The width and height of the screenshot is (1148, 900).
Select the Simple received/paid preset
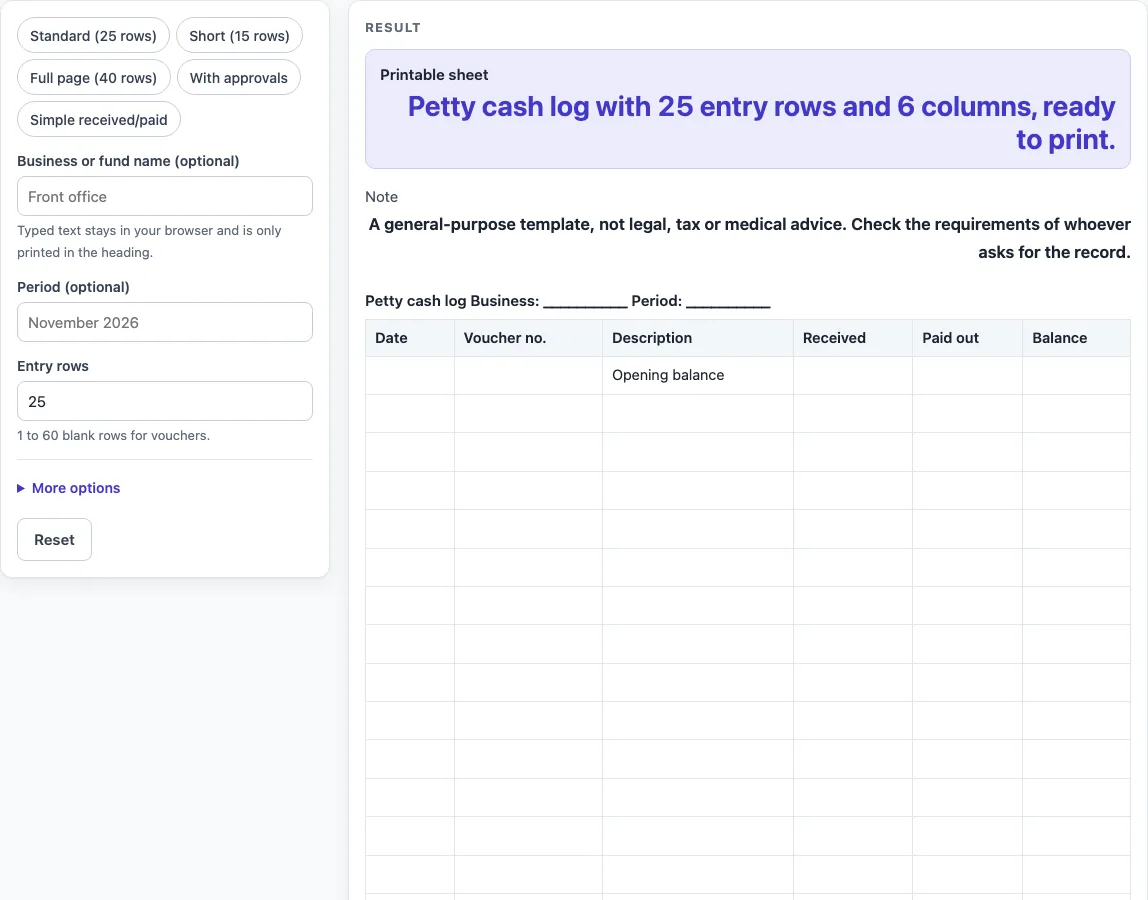tap(99, 119)
